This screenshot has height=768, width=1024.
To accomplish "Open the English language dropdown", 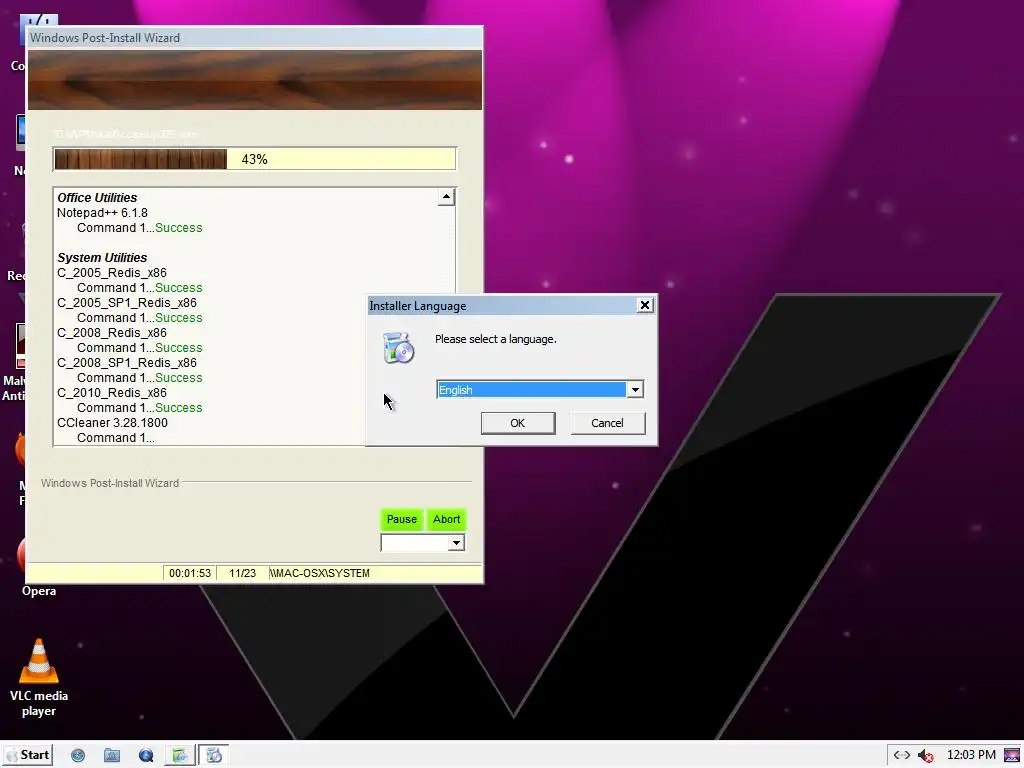I will (x=635, y=390).
